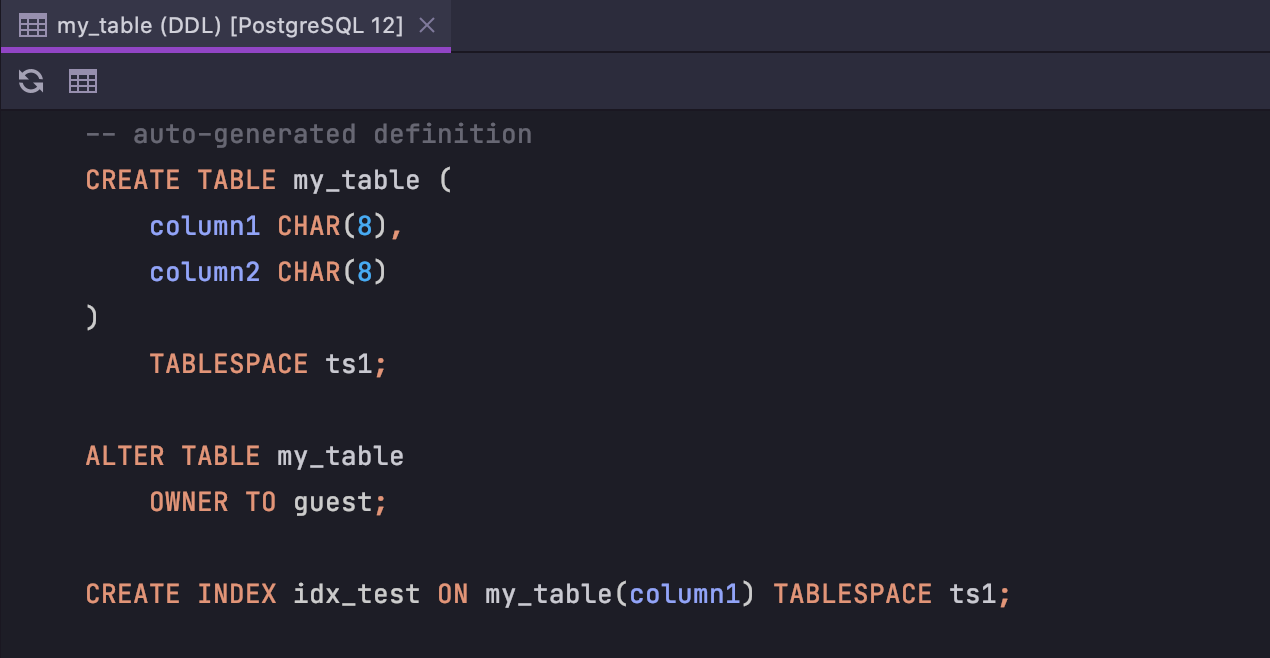This screenshot has width=1270, height=658.
Task: Click 'column1' in the column definition line
Action: (205, 226)
